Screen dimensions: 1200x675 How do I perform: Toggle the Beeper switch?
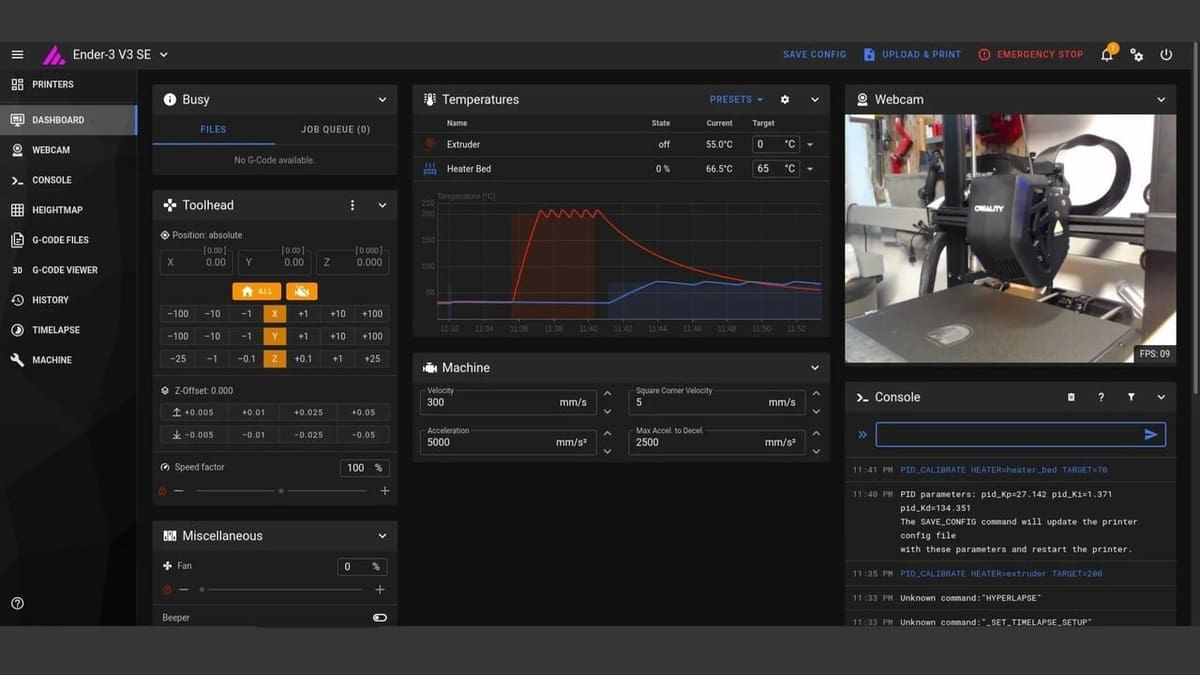(379, 618)
